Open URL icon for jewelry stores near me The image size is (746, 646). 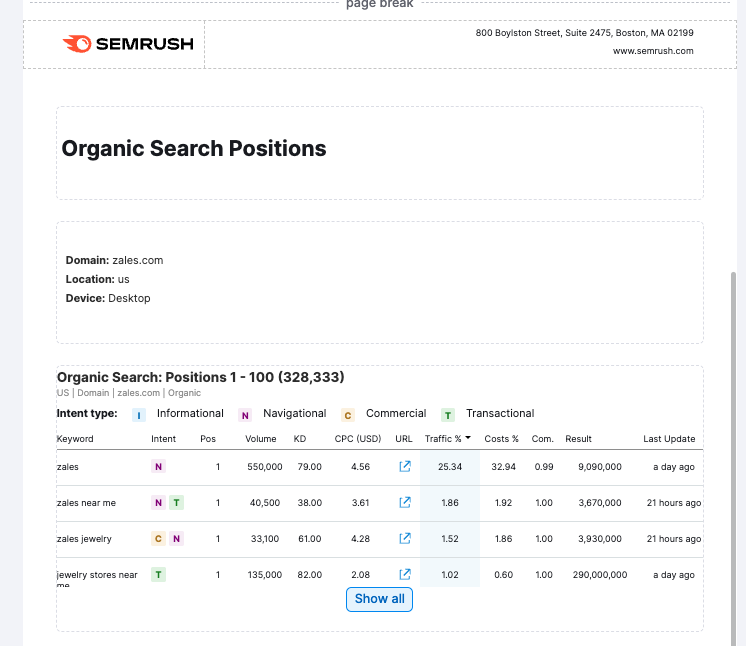[405, 574]
